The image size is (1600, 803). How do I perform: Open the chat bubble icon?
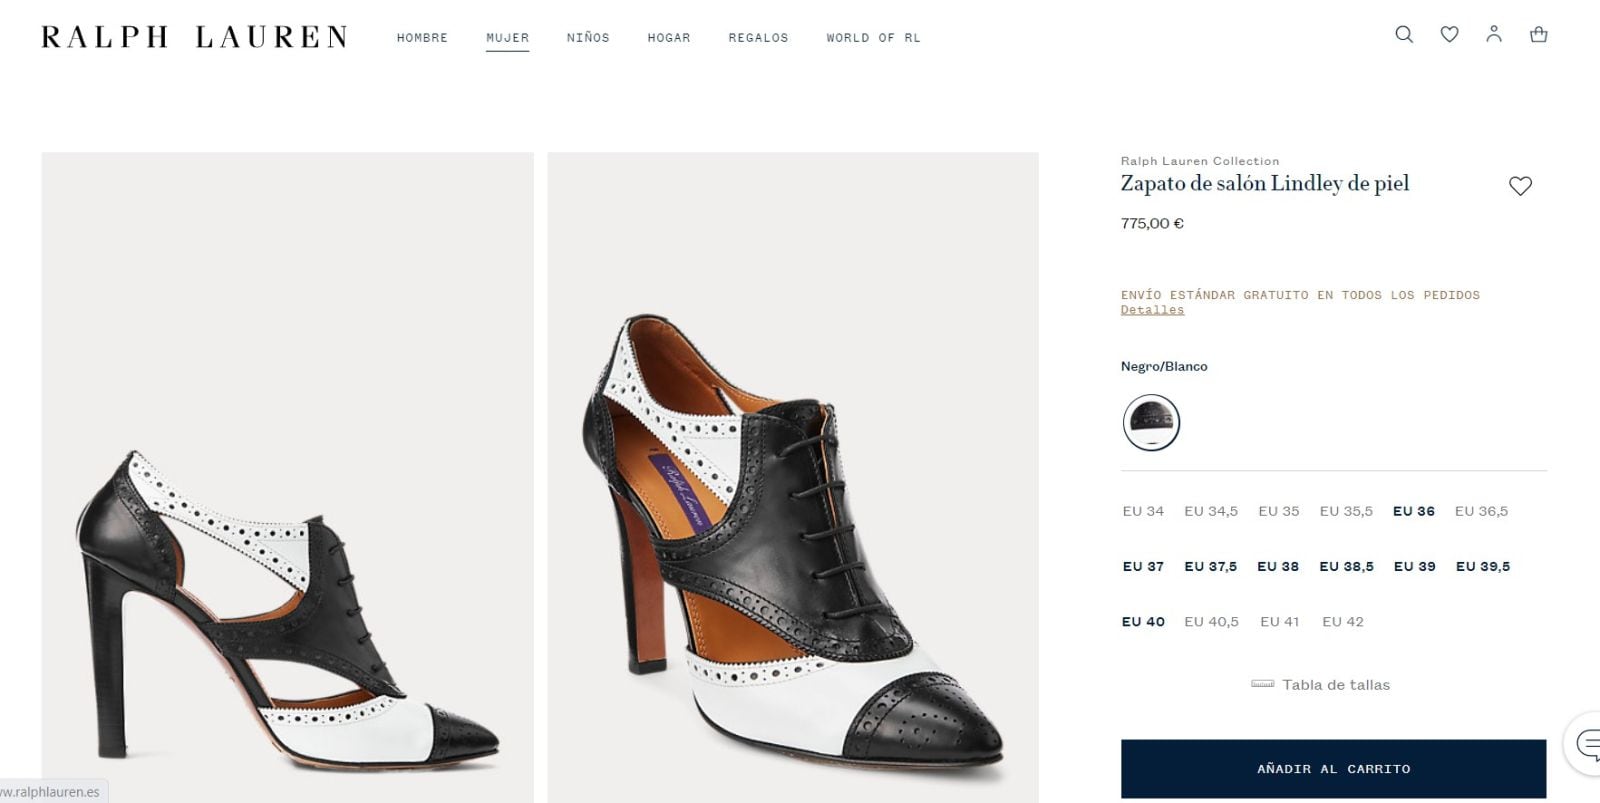(x=1587, y=744)
